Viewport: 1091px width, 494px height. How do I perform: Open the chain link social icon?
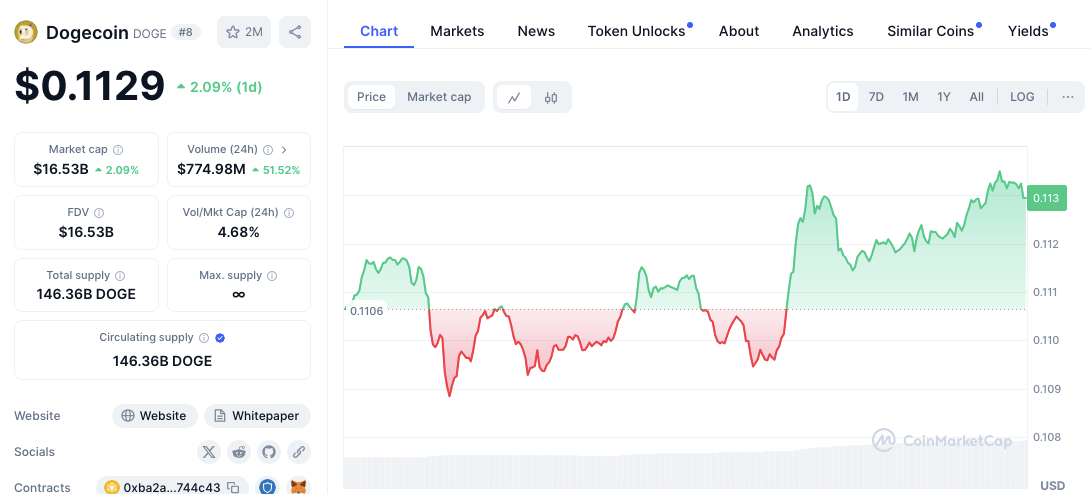point(299,452)
